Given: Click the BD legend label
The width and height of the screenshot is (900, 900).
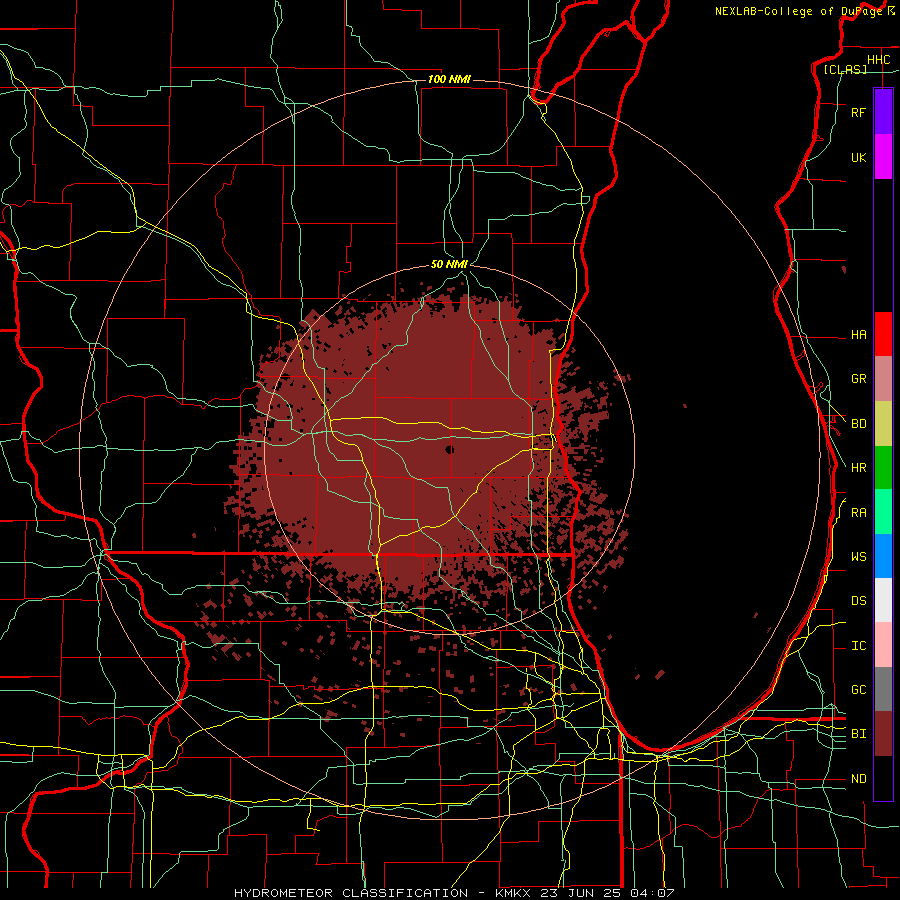Looking at the screenshot, I should (858, 424).
